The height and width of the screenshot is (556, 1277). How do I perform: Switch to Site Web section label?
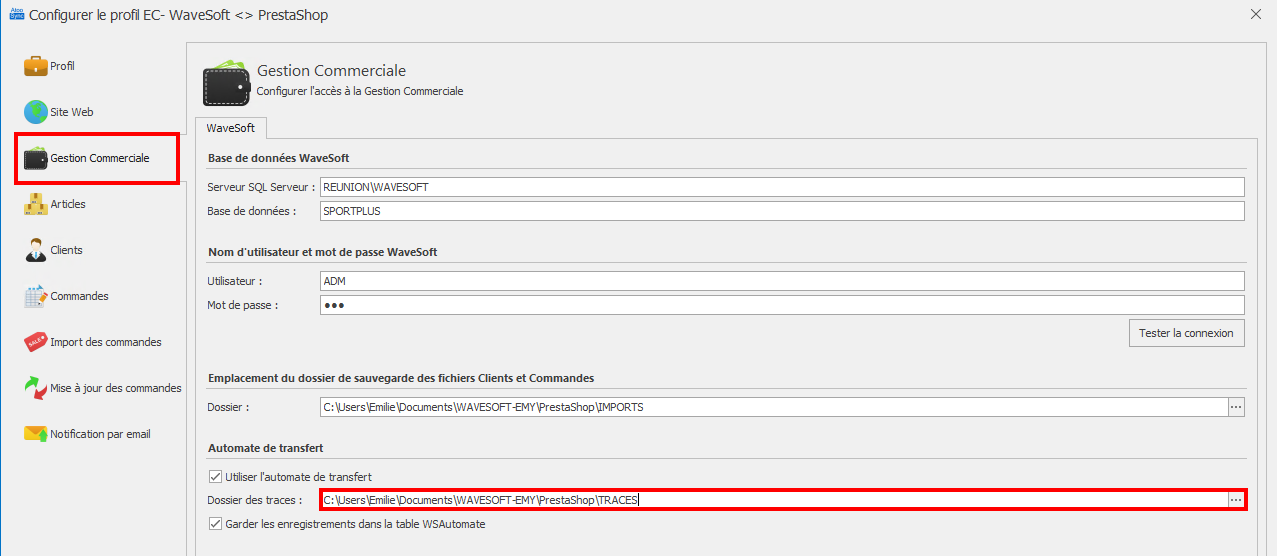pos(72,112)
